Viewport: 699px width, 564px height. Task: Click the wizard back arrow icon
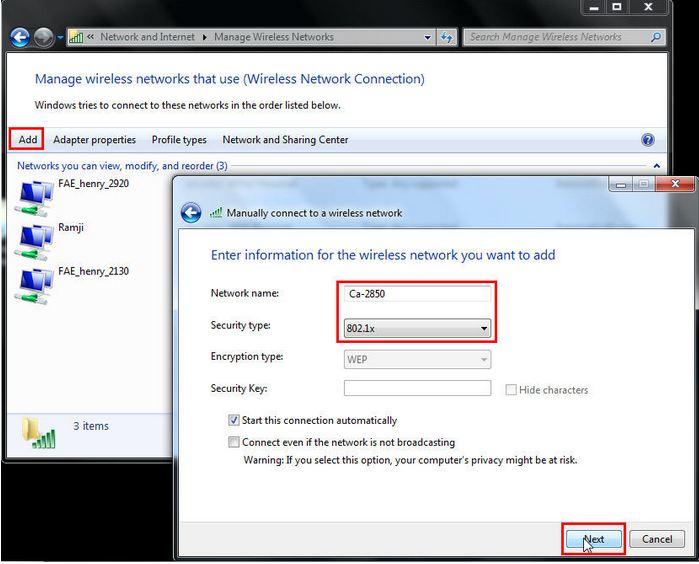[191, 213]
